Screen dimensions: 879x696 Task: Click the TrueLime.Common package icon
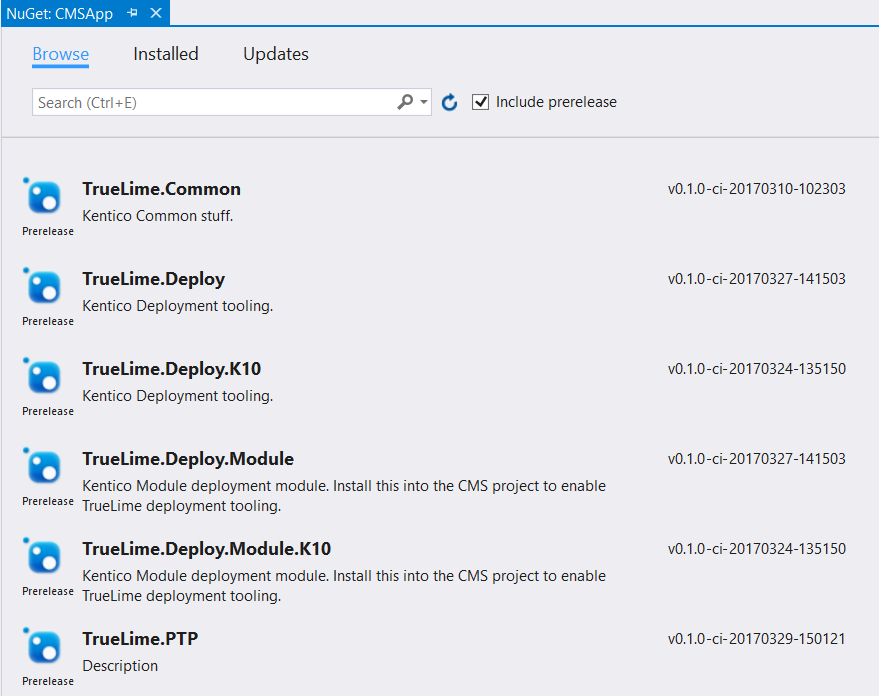[x=43, y=197]
